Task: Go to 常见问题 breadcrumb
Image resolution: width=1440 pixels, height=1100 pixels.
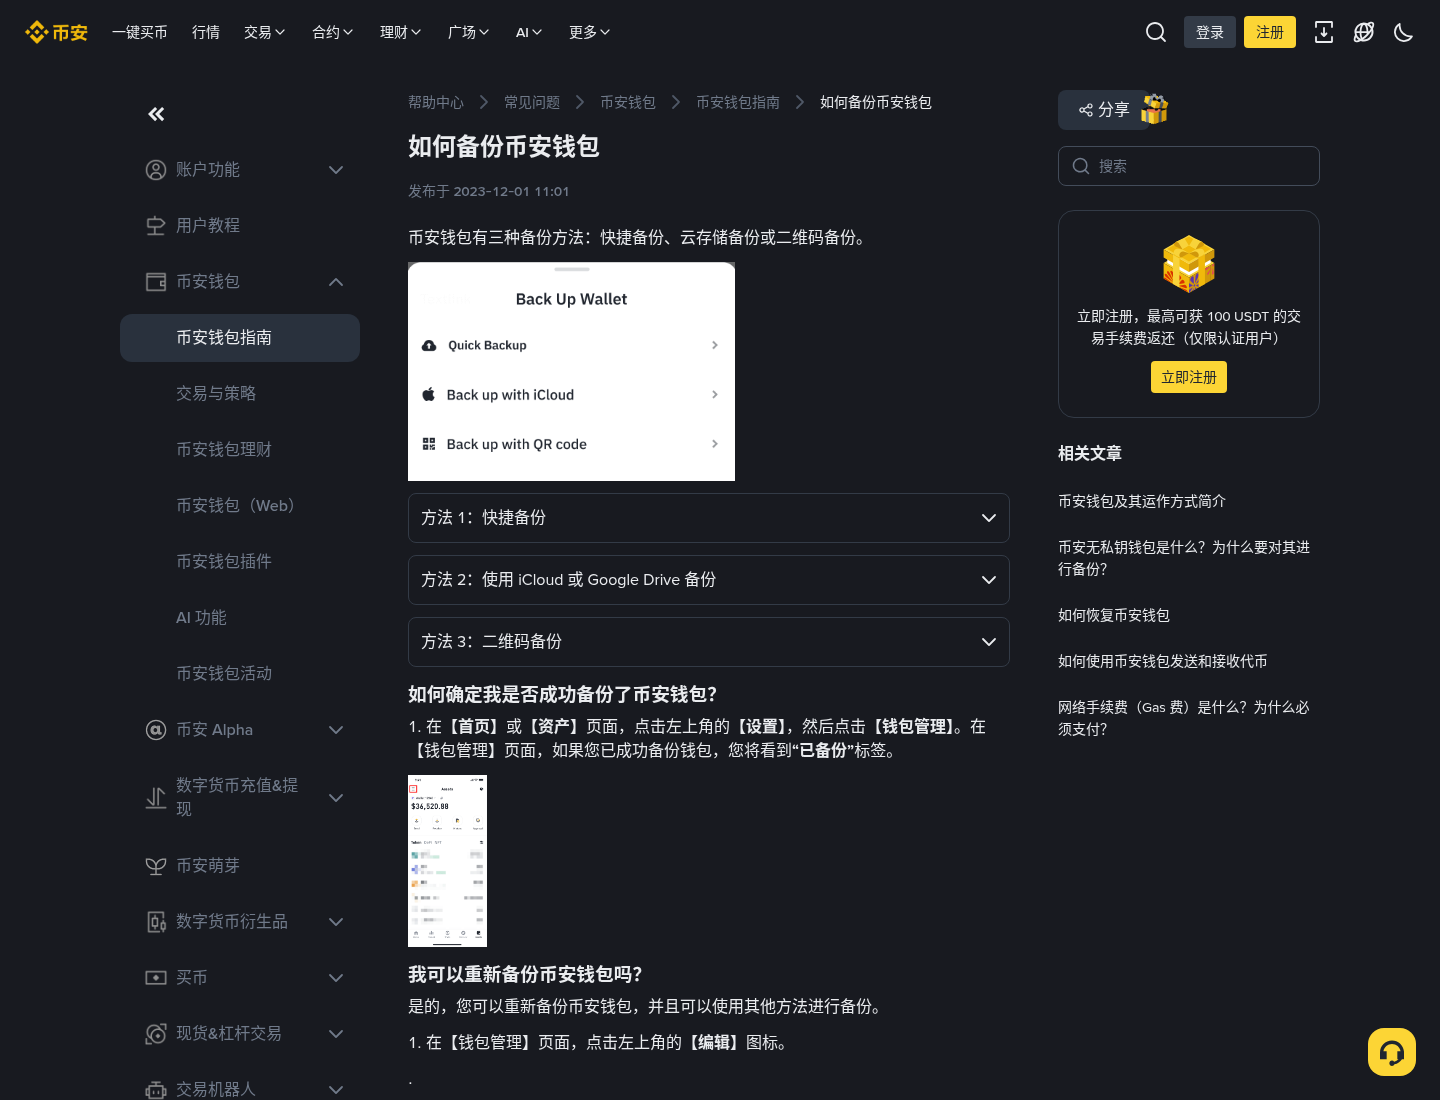Action: (532, 102)
